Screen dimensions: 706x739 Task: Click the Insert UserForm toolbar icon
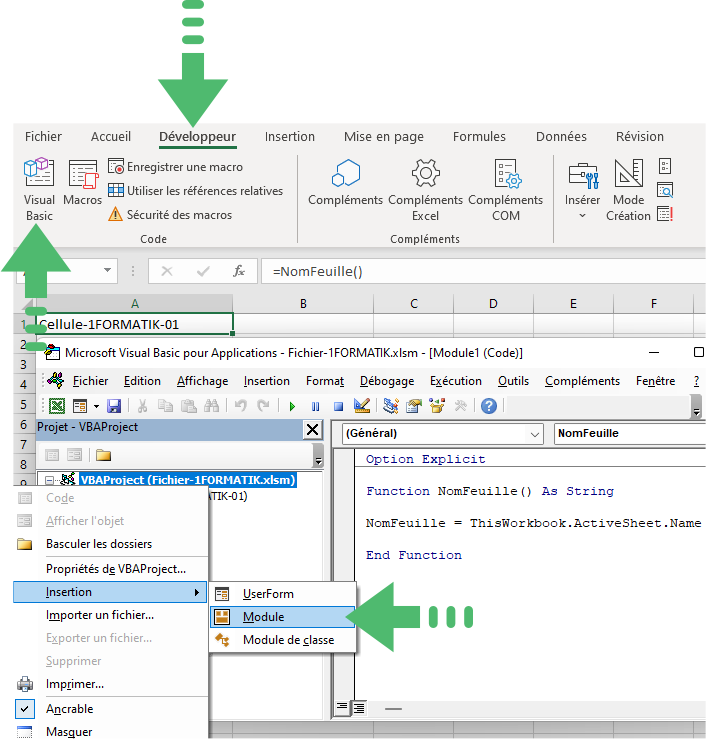(x=80, y=406)
